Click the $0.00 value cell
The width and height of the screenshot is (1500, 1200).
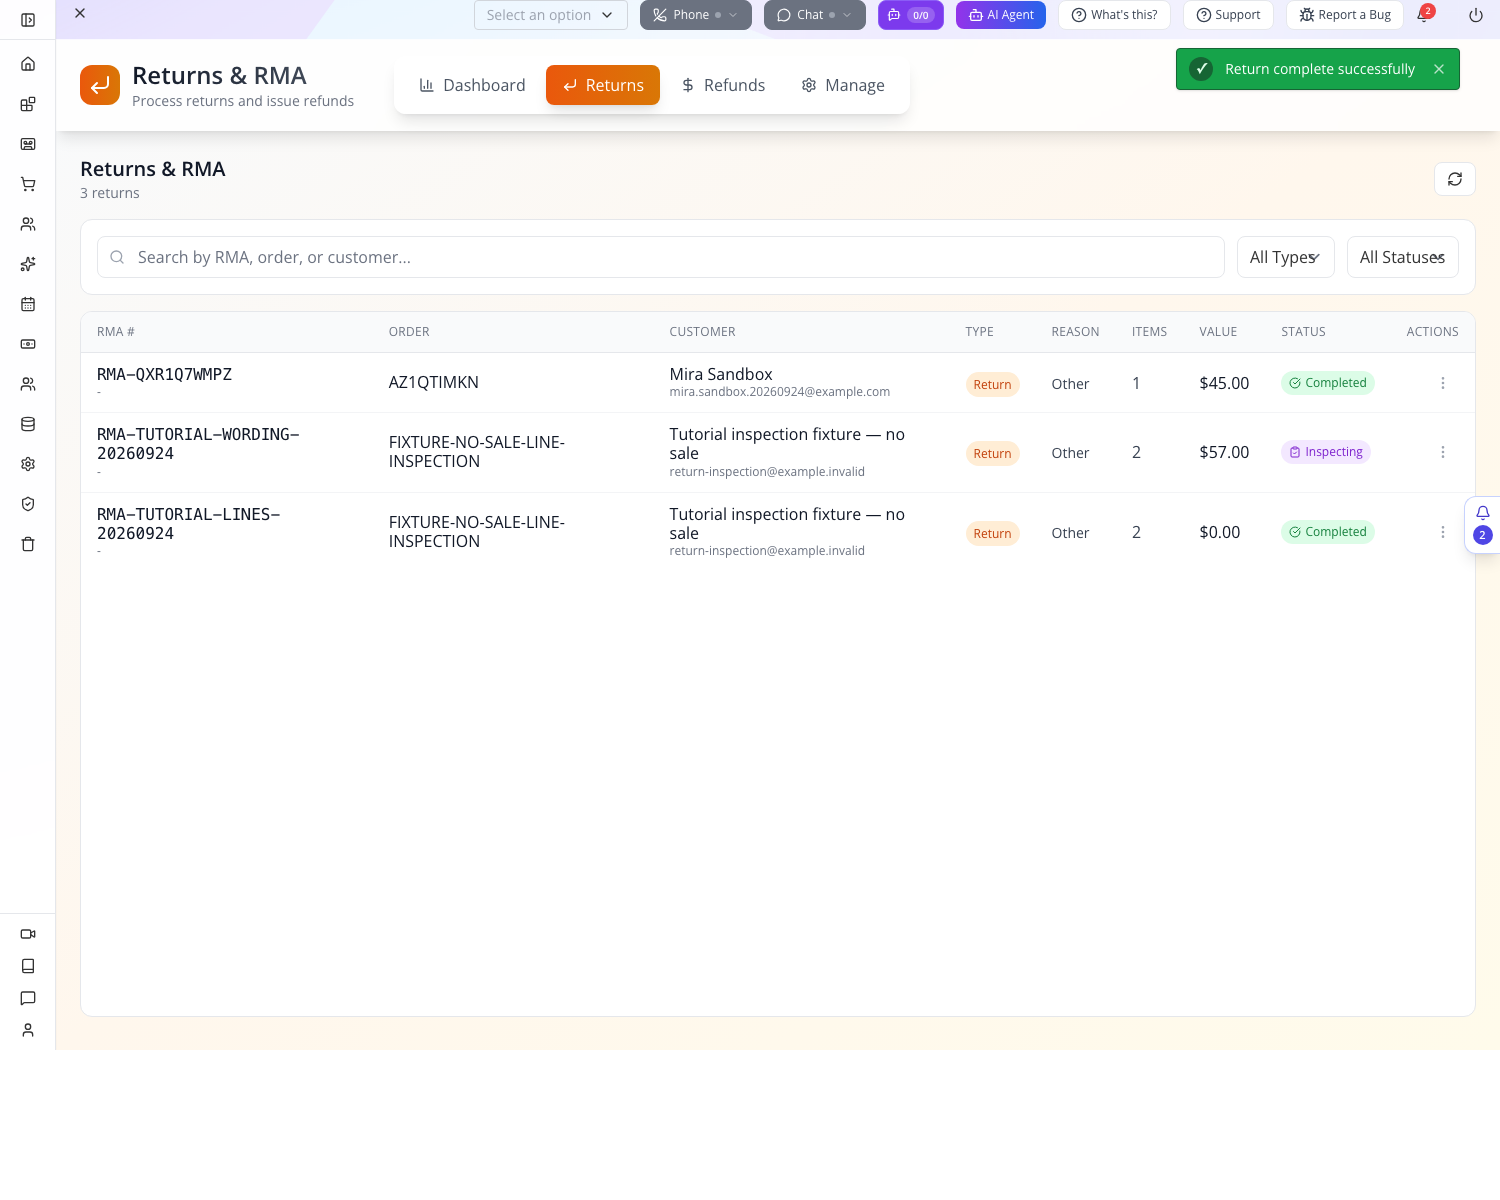[1220, 532]
